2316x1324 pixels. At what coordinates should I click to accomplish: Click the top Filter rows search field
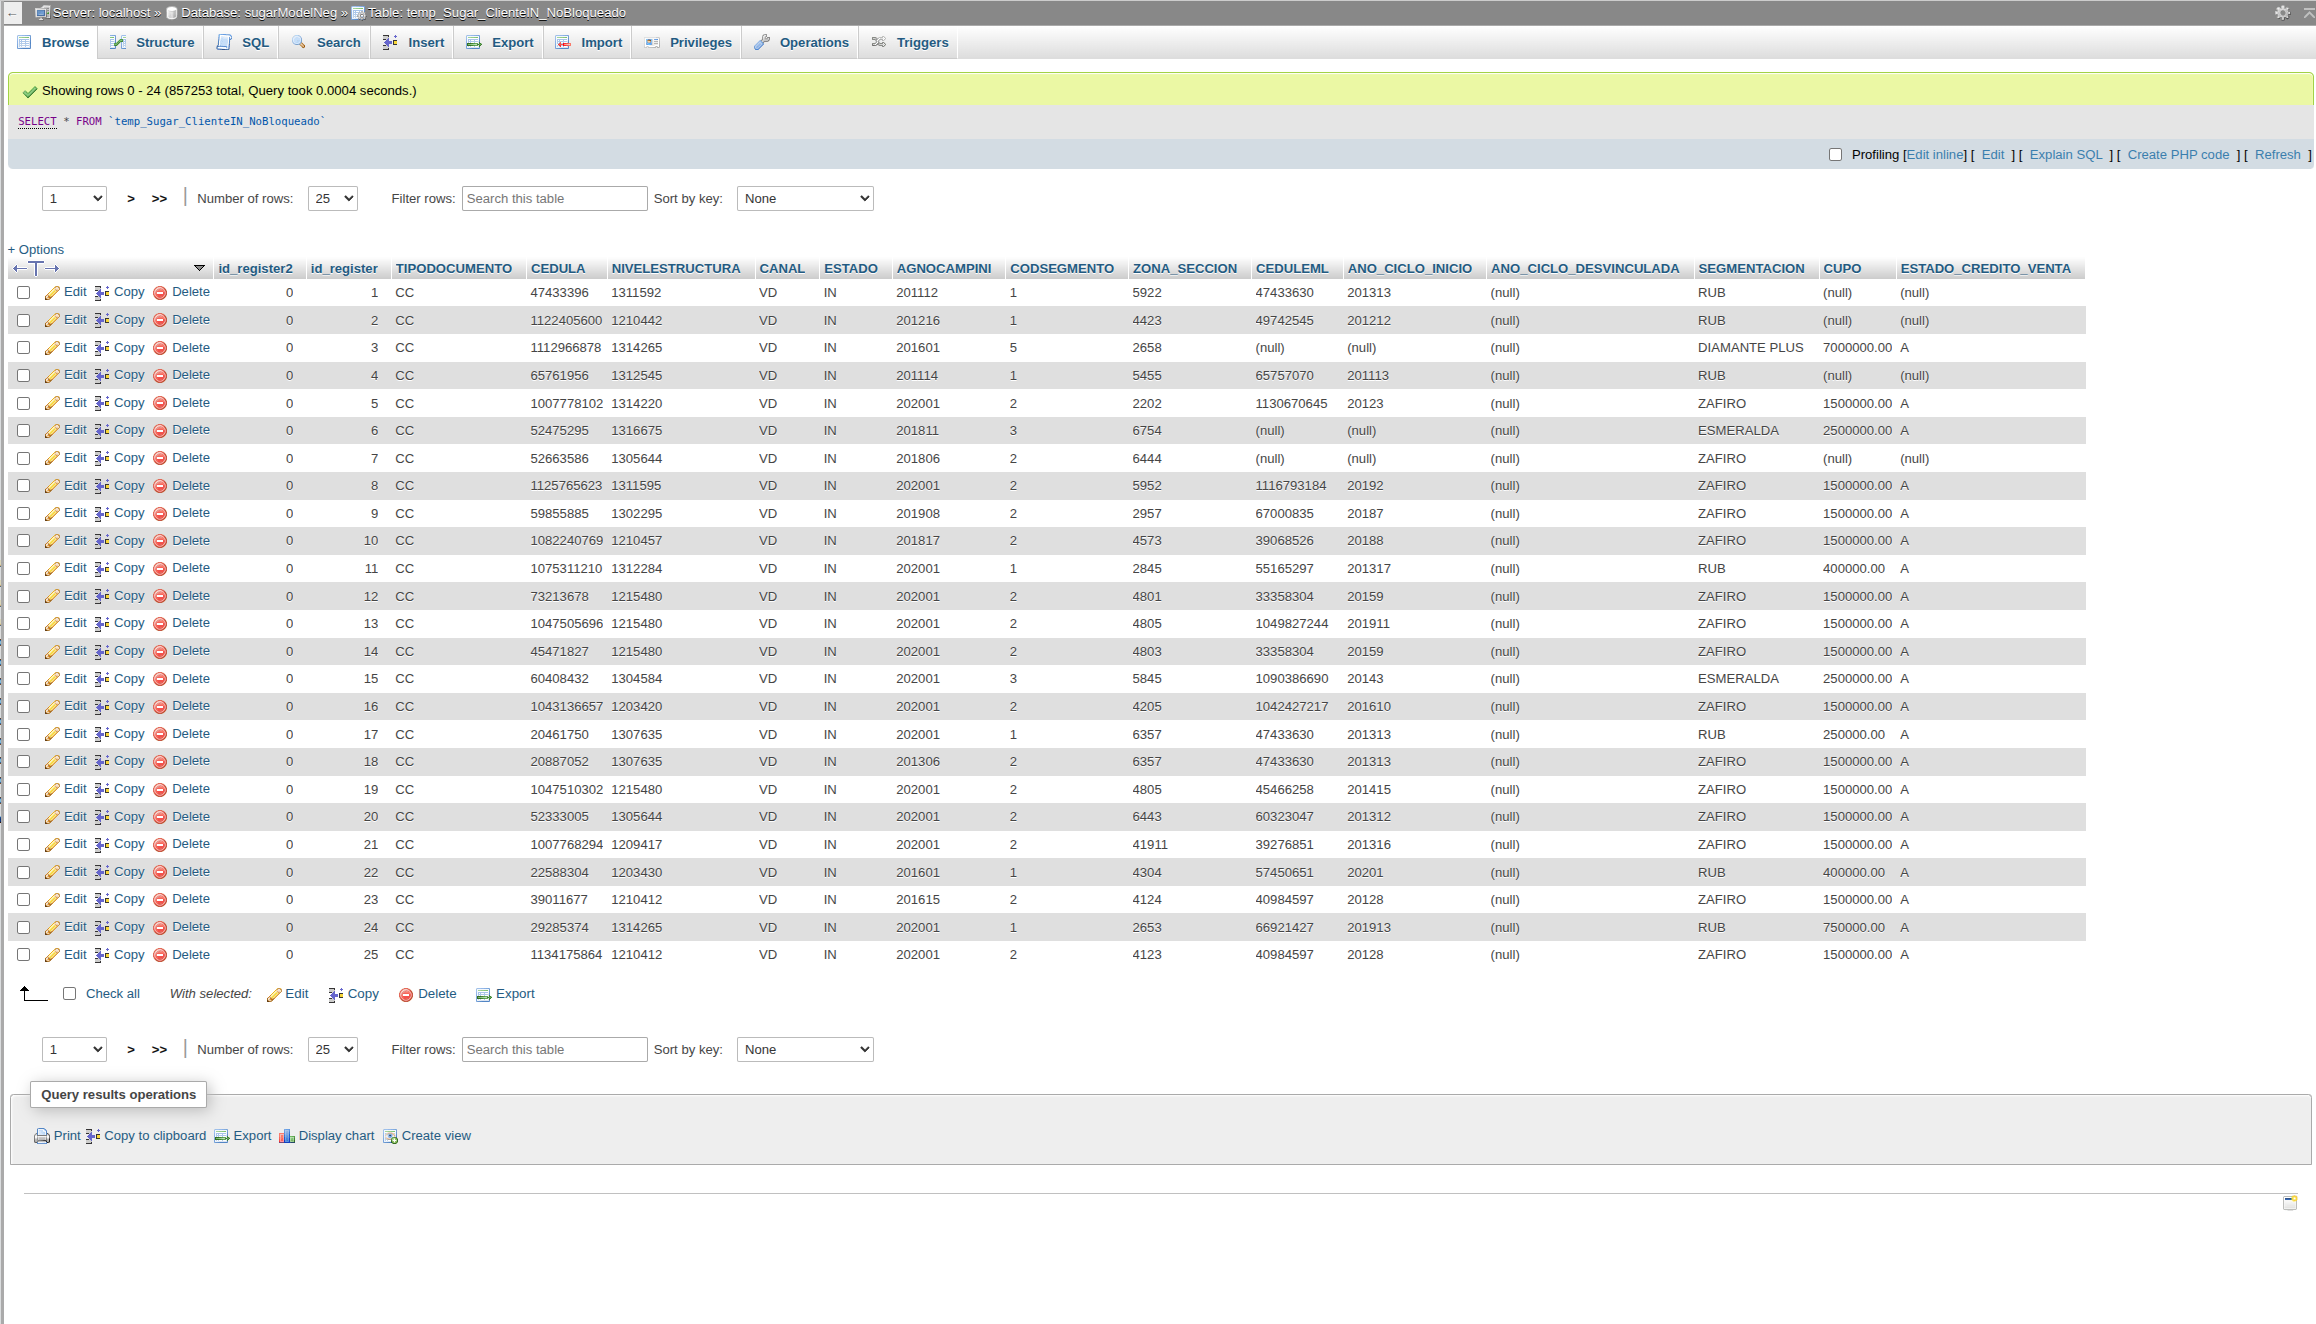coord(555,199)
